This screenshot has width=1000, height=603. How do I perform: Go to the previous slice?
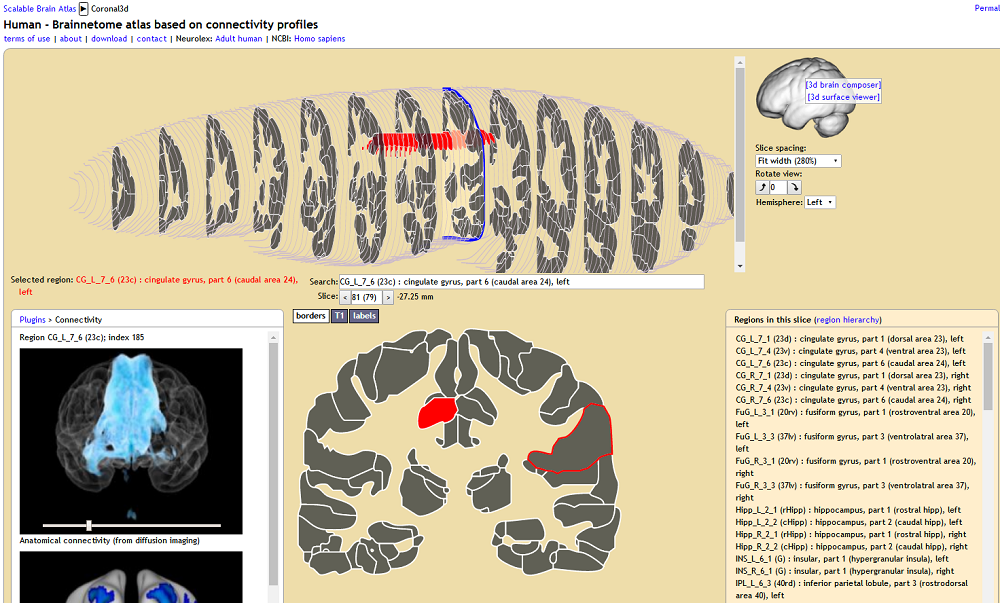345,297
